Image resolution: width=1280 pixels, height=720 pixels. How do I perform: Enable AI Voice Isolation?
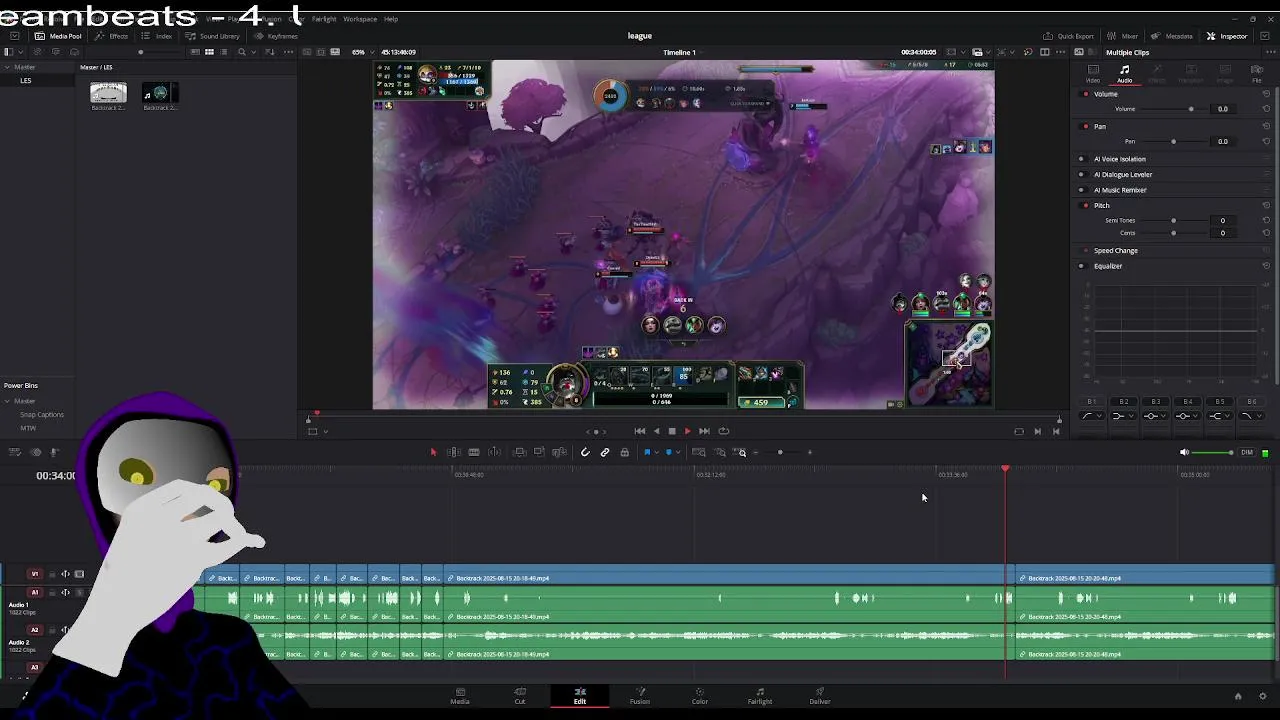[x=1081, y=159]
